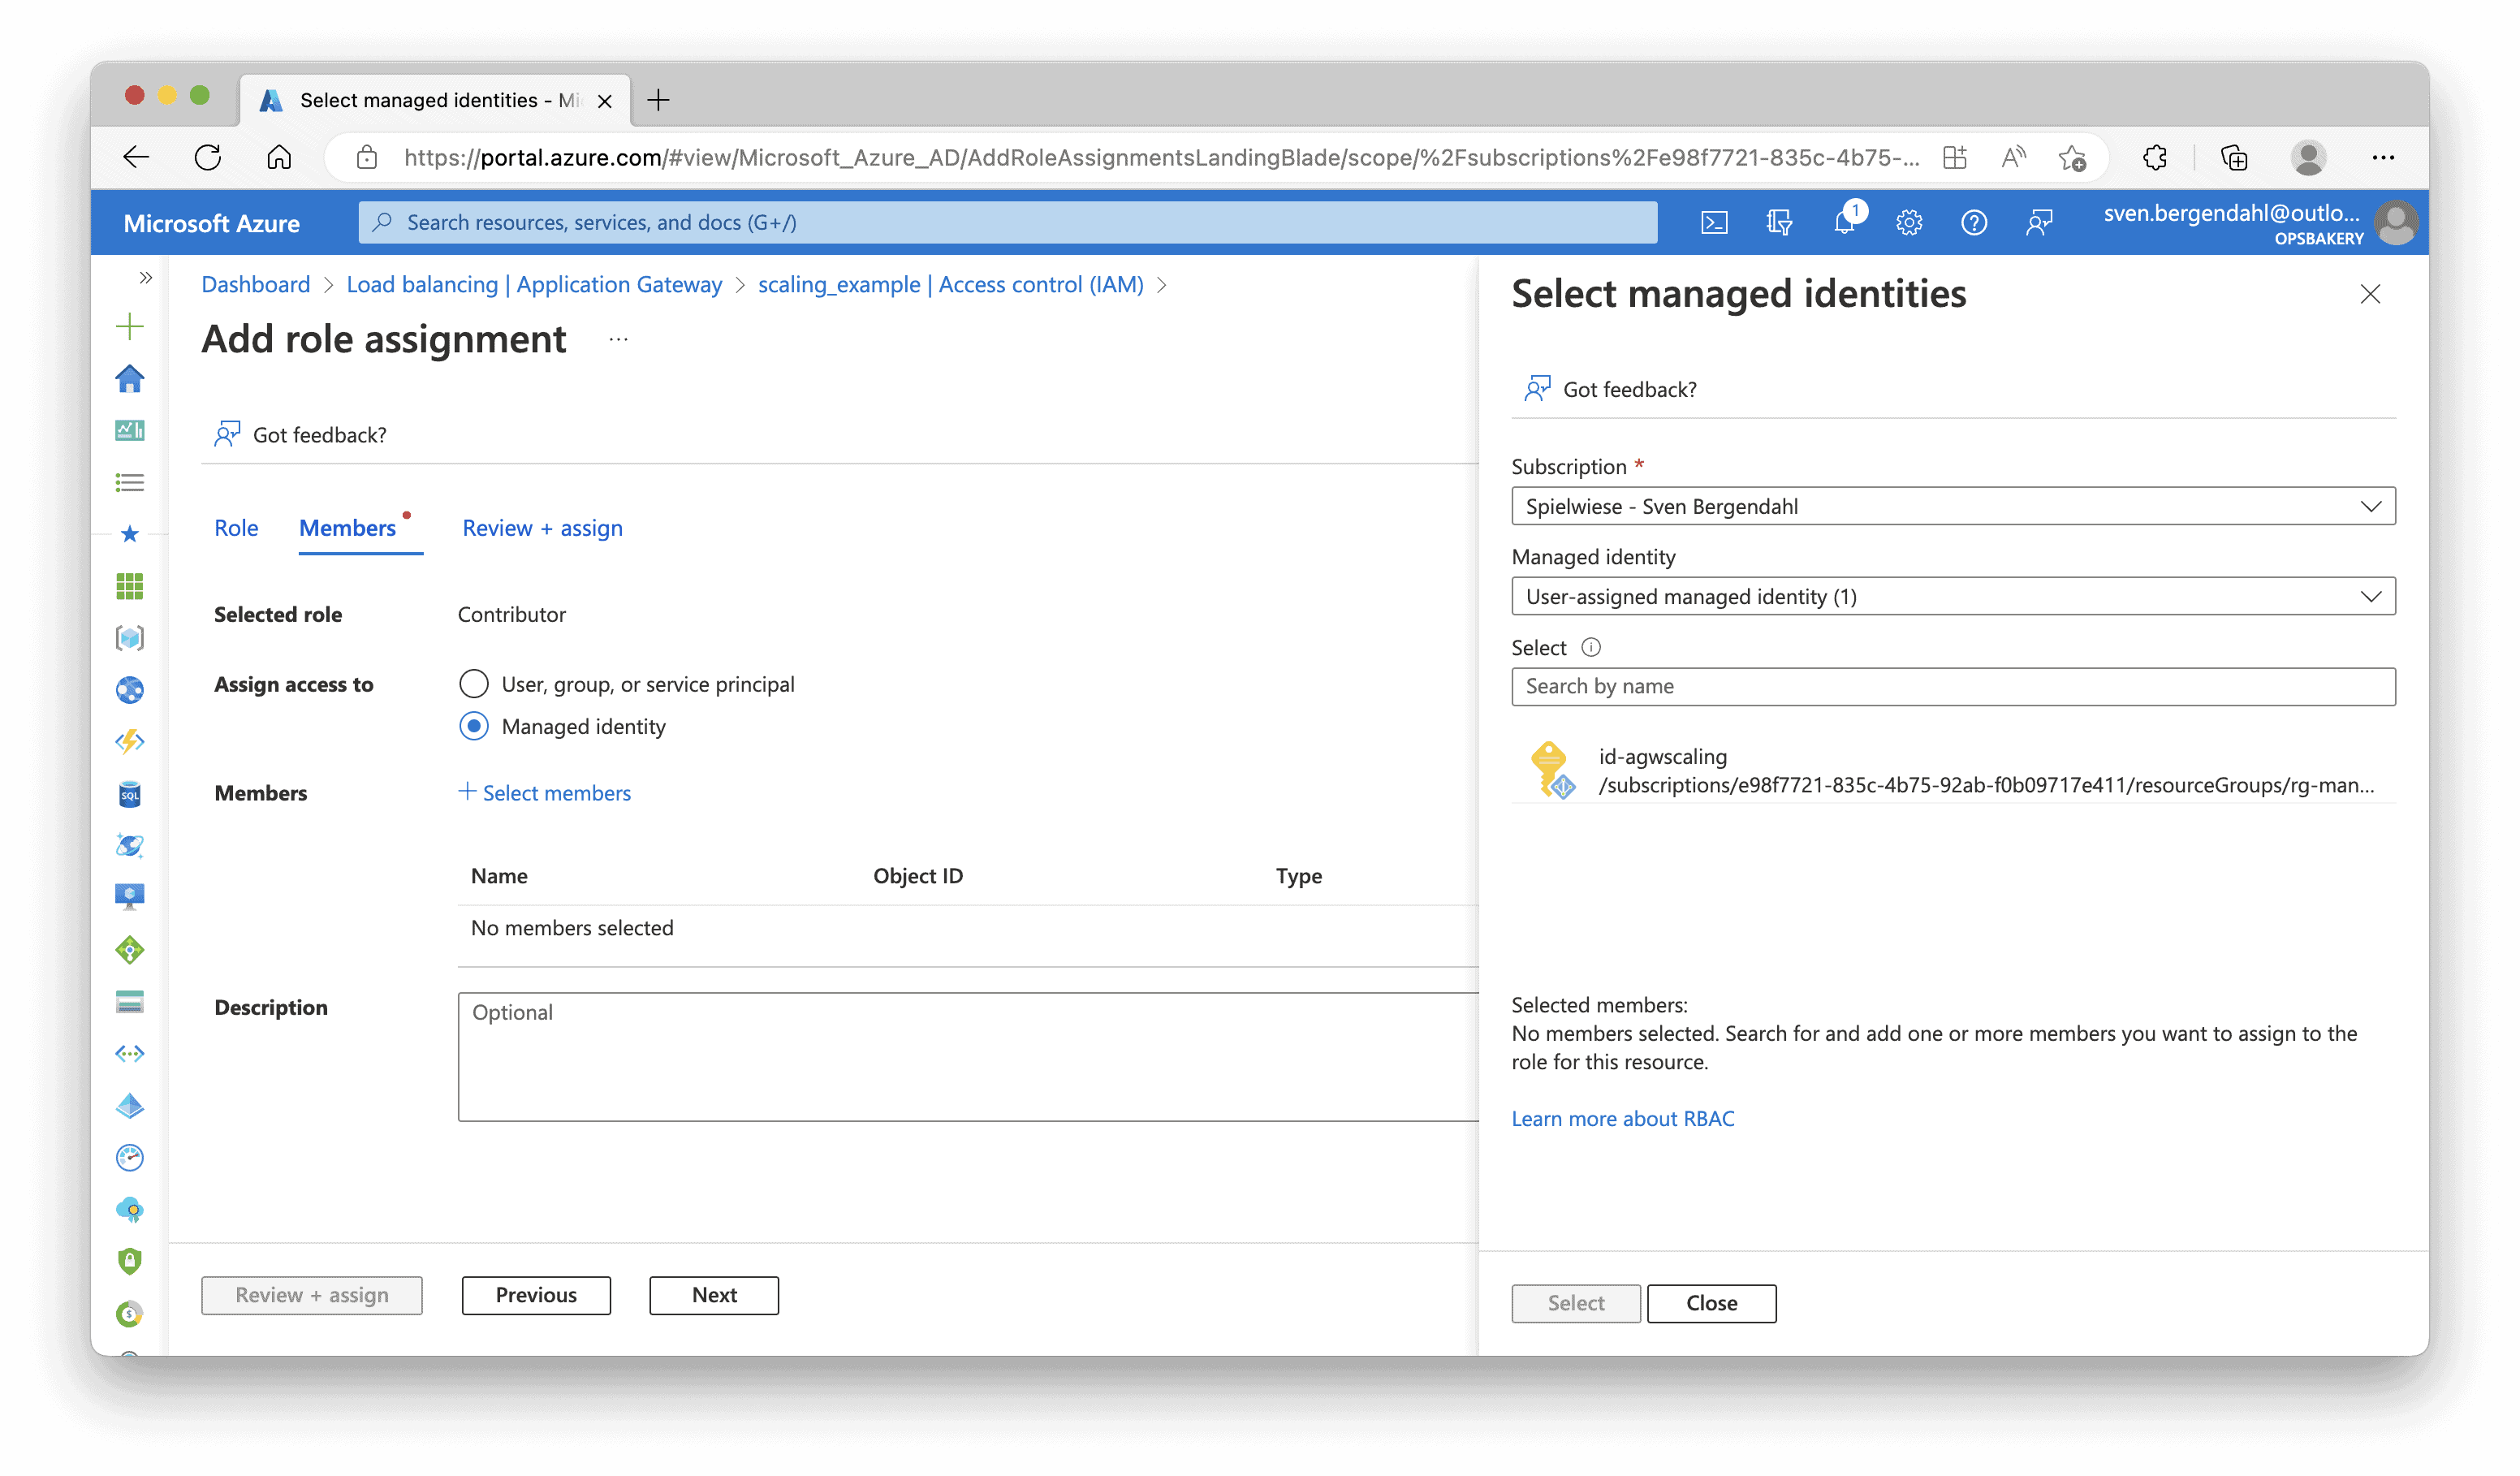This screenshot has height=1476, width=2520.
Task: Open the SQL databases sidebar icon
Action: pos(130,794)
